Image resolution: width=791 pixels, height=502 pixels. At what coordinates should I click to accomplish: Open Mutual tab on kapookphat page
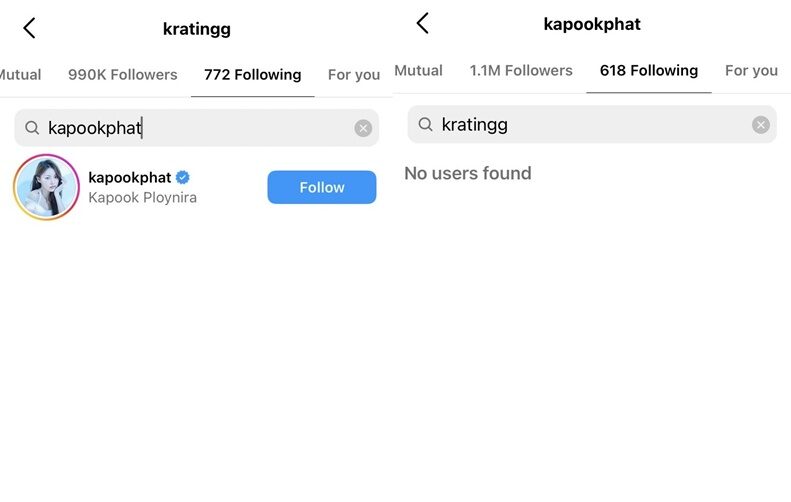point(418,70)
